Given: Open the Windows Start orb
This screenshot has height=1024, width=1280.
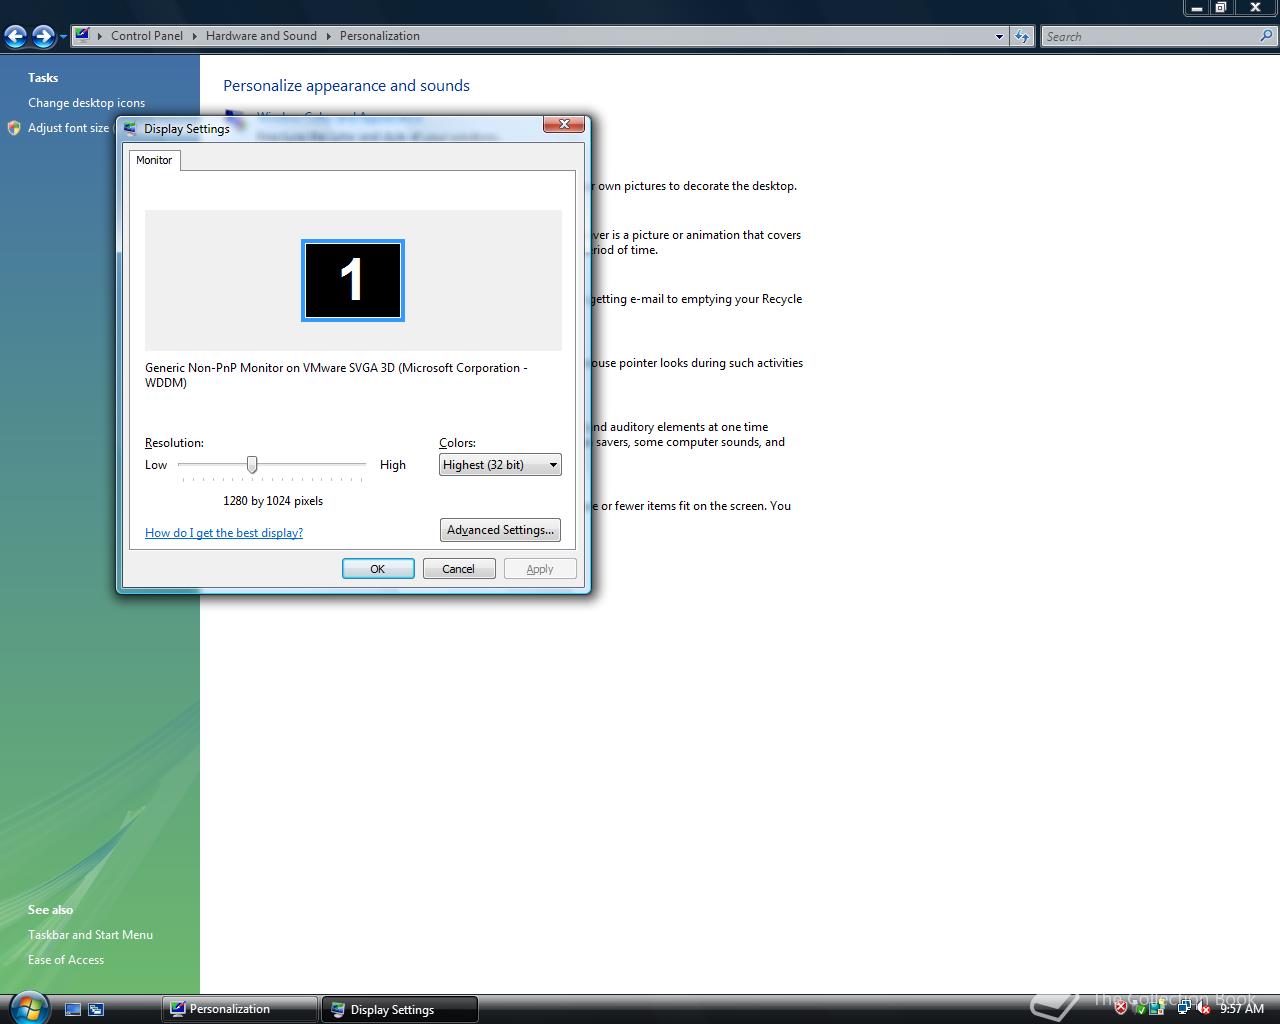Looking at the screenshot, I should pyautogui.click(x=28, y=1007).
